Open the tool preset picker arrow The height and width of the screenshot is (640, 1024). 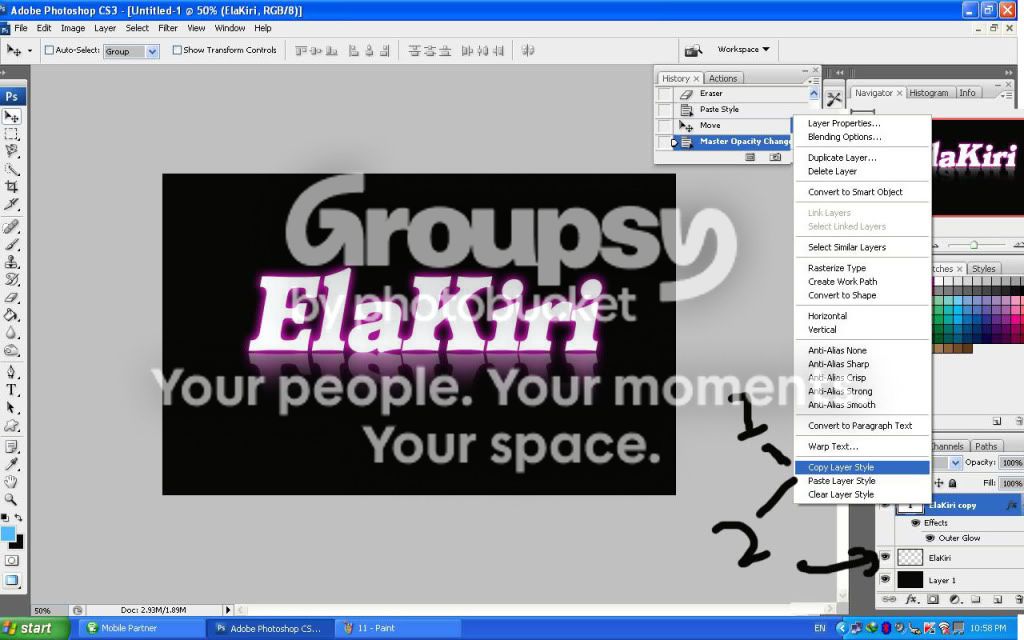coord(29,50)
